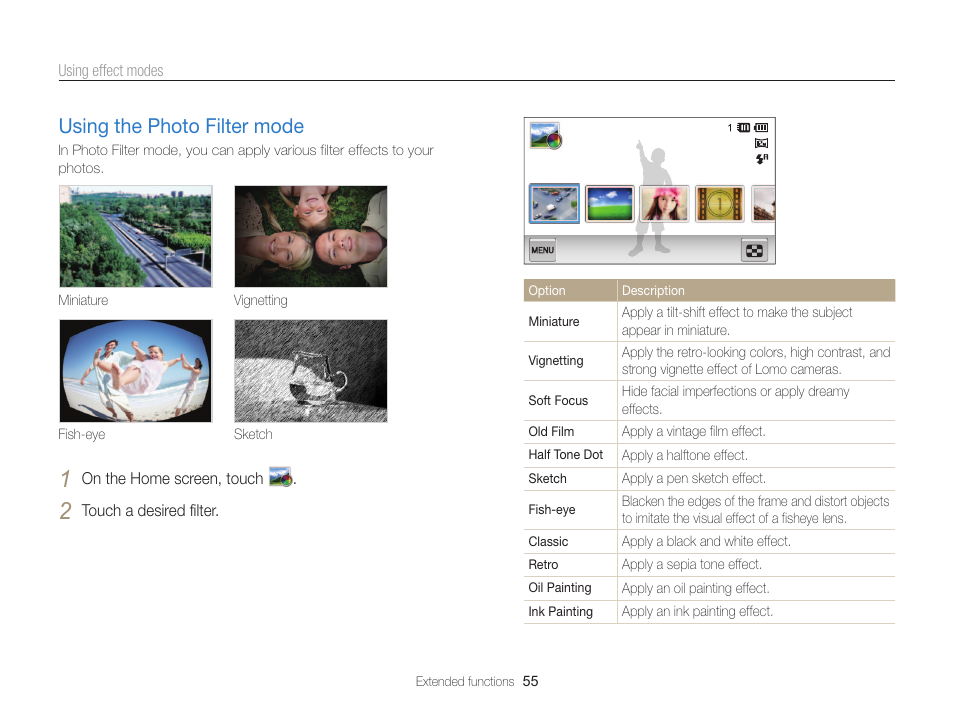Screen dimensions: 954x720
Task: Tap the battery level icon
Action: 761,127
